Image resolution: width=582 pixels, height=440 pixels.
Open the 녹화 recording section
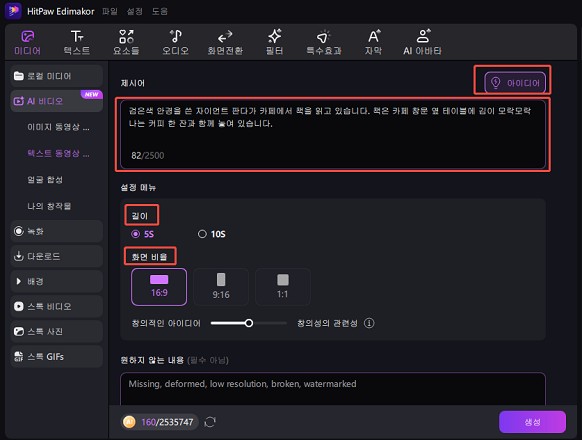(x=56, y=231)
